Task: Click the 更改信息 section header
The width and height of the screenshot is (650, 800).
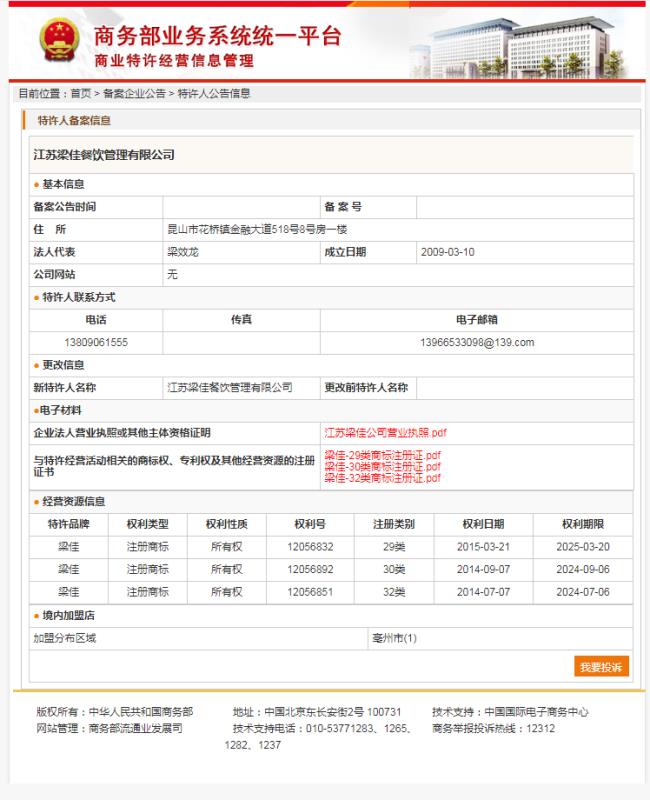Action: coord(63,365)
